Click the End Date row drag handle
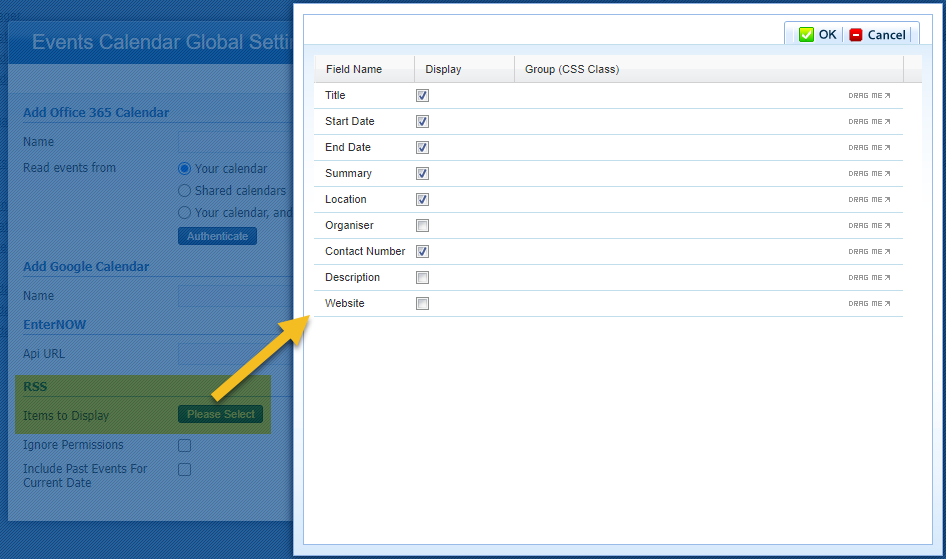The height and width of the screenshot is (559, 946). [x=869, y=147]
